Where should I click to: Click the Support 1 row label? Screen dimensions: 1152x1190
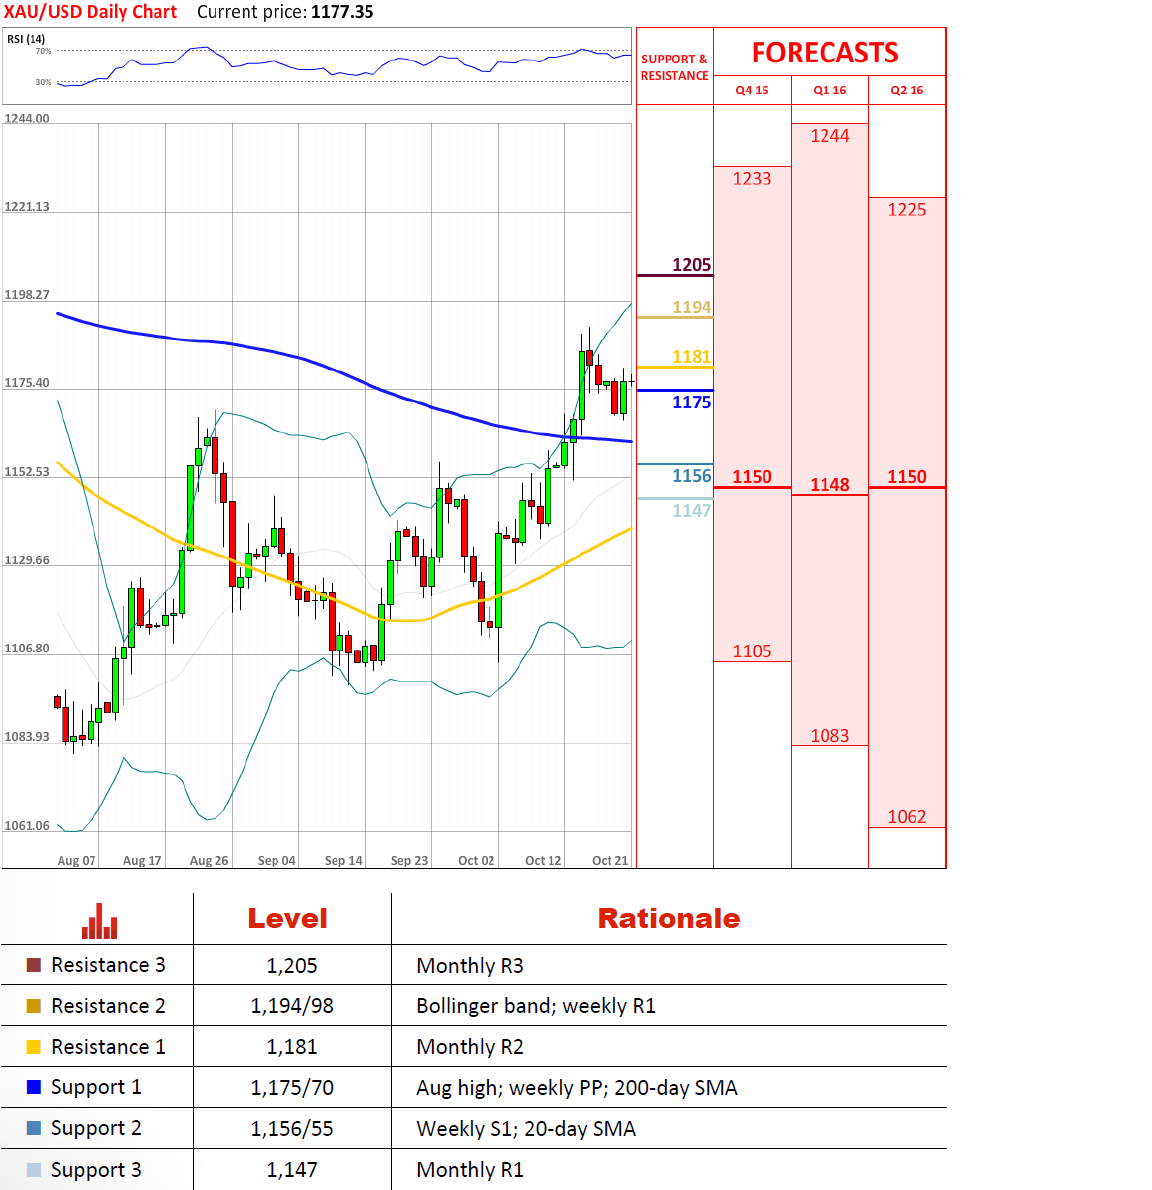click(x=96, y=1088)
